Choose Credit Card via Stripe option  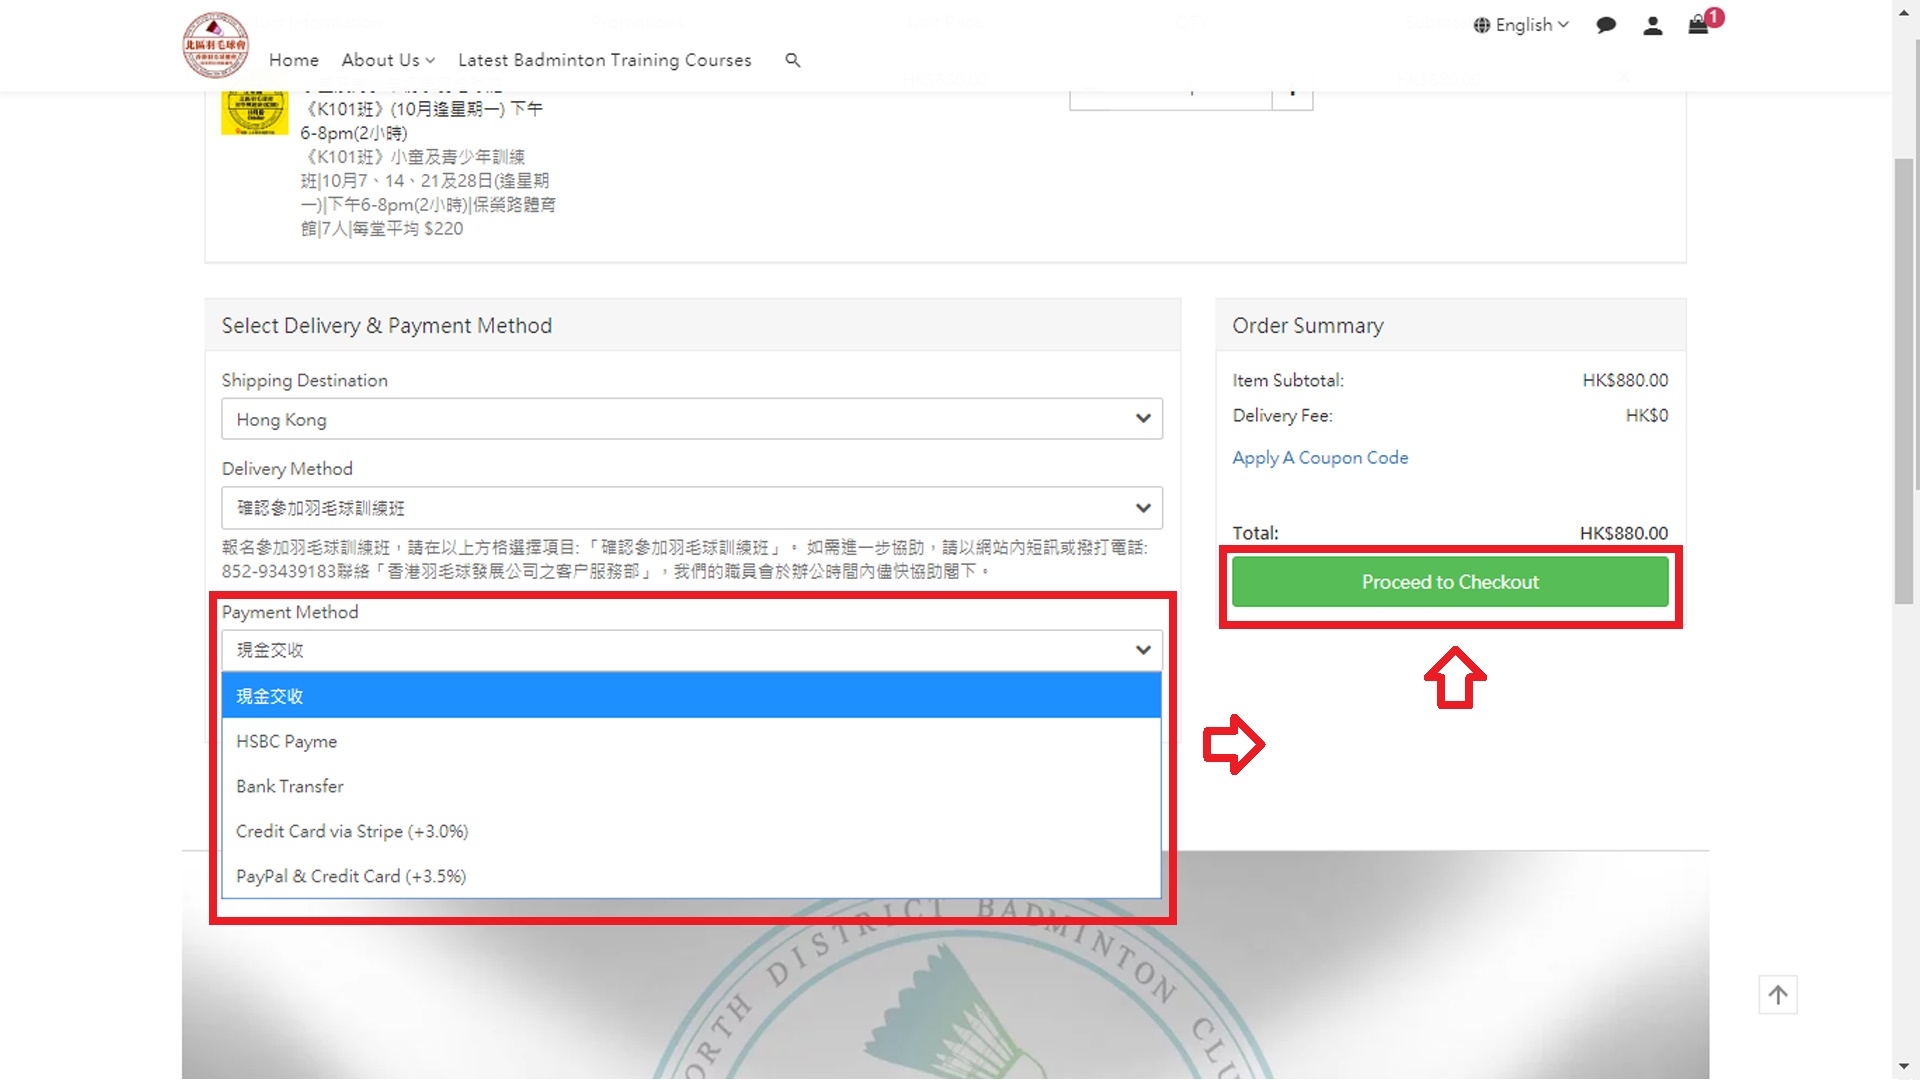[x=352, y=831]
